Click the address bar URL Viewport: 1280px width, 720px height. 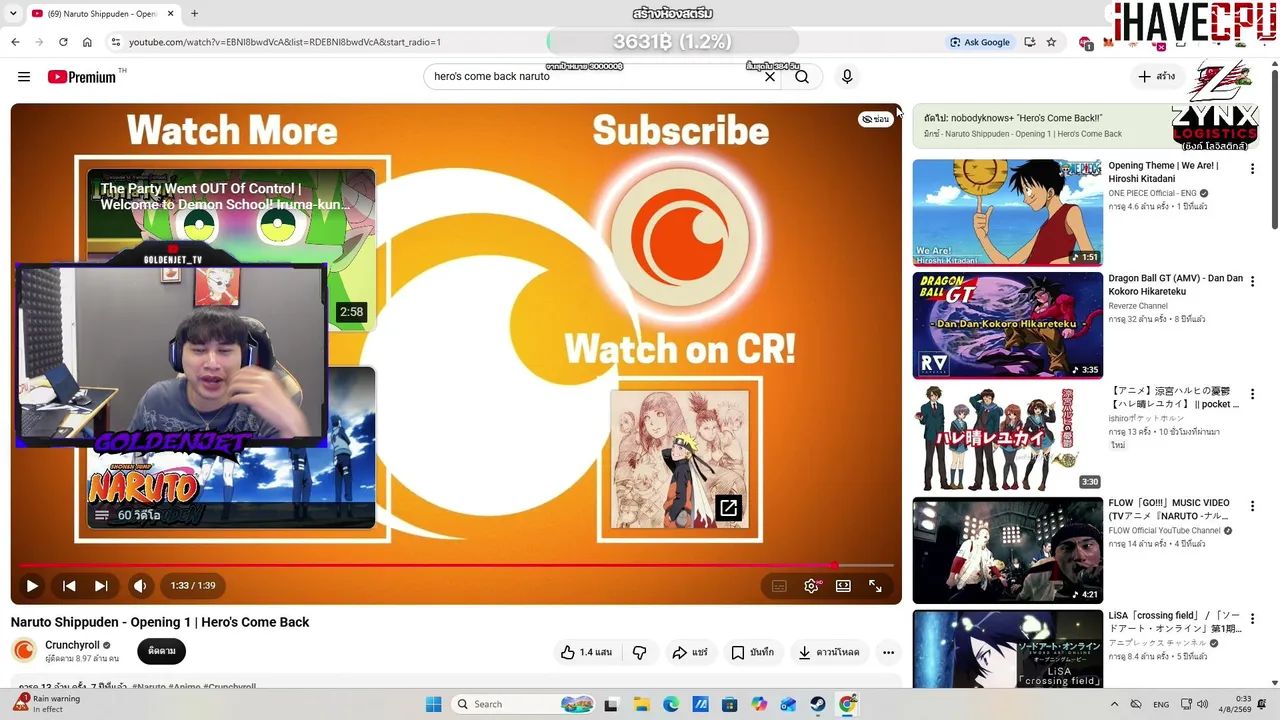(285, 42)
